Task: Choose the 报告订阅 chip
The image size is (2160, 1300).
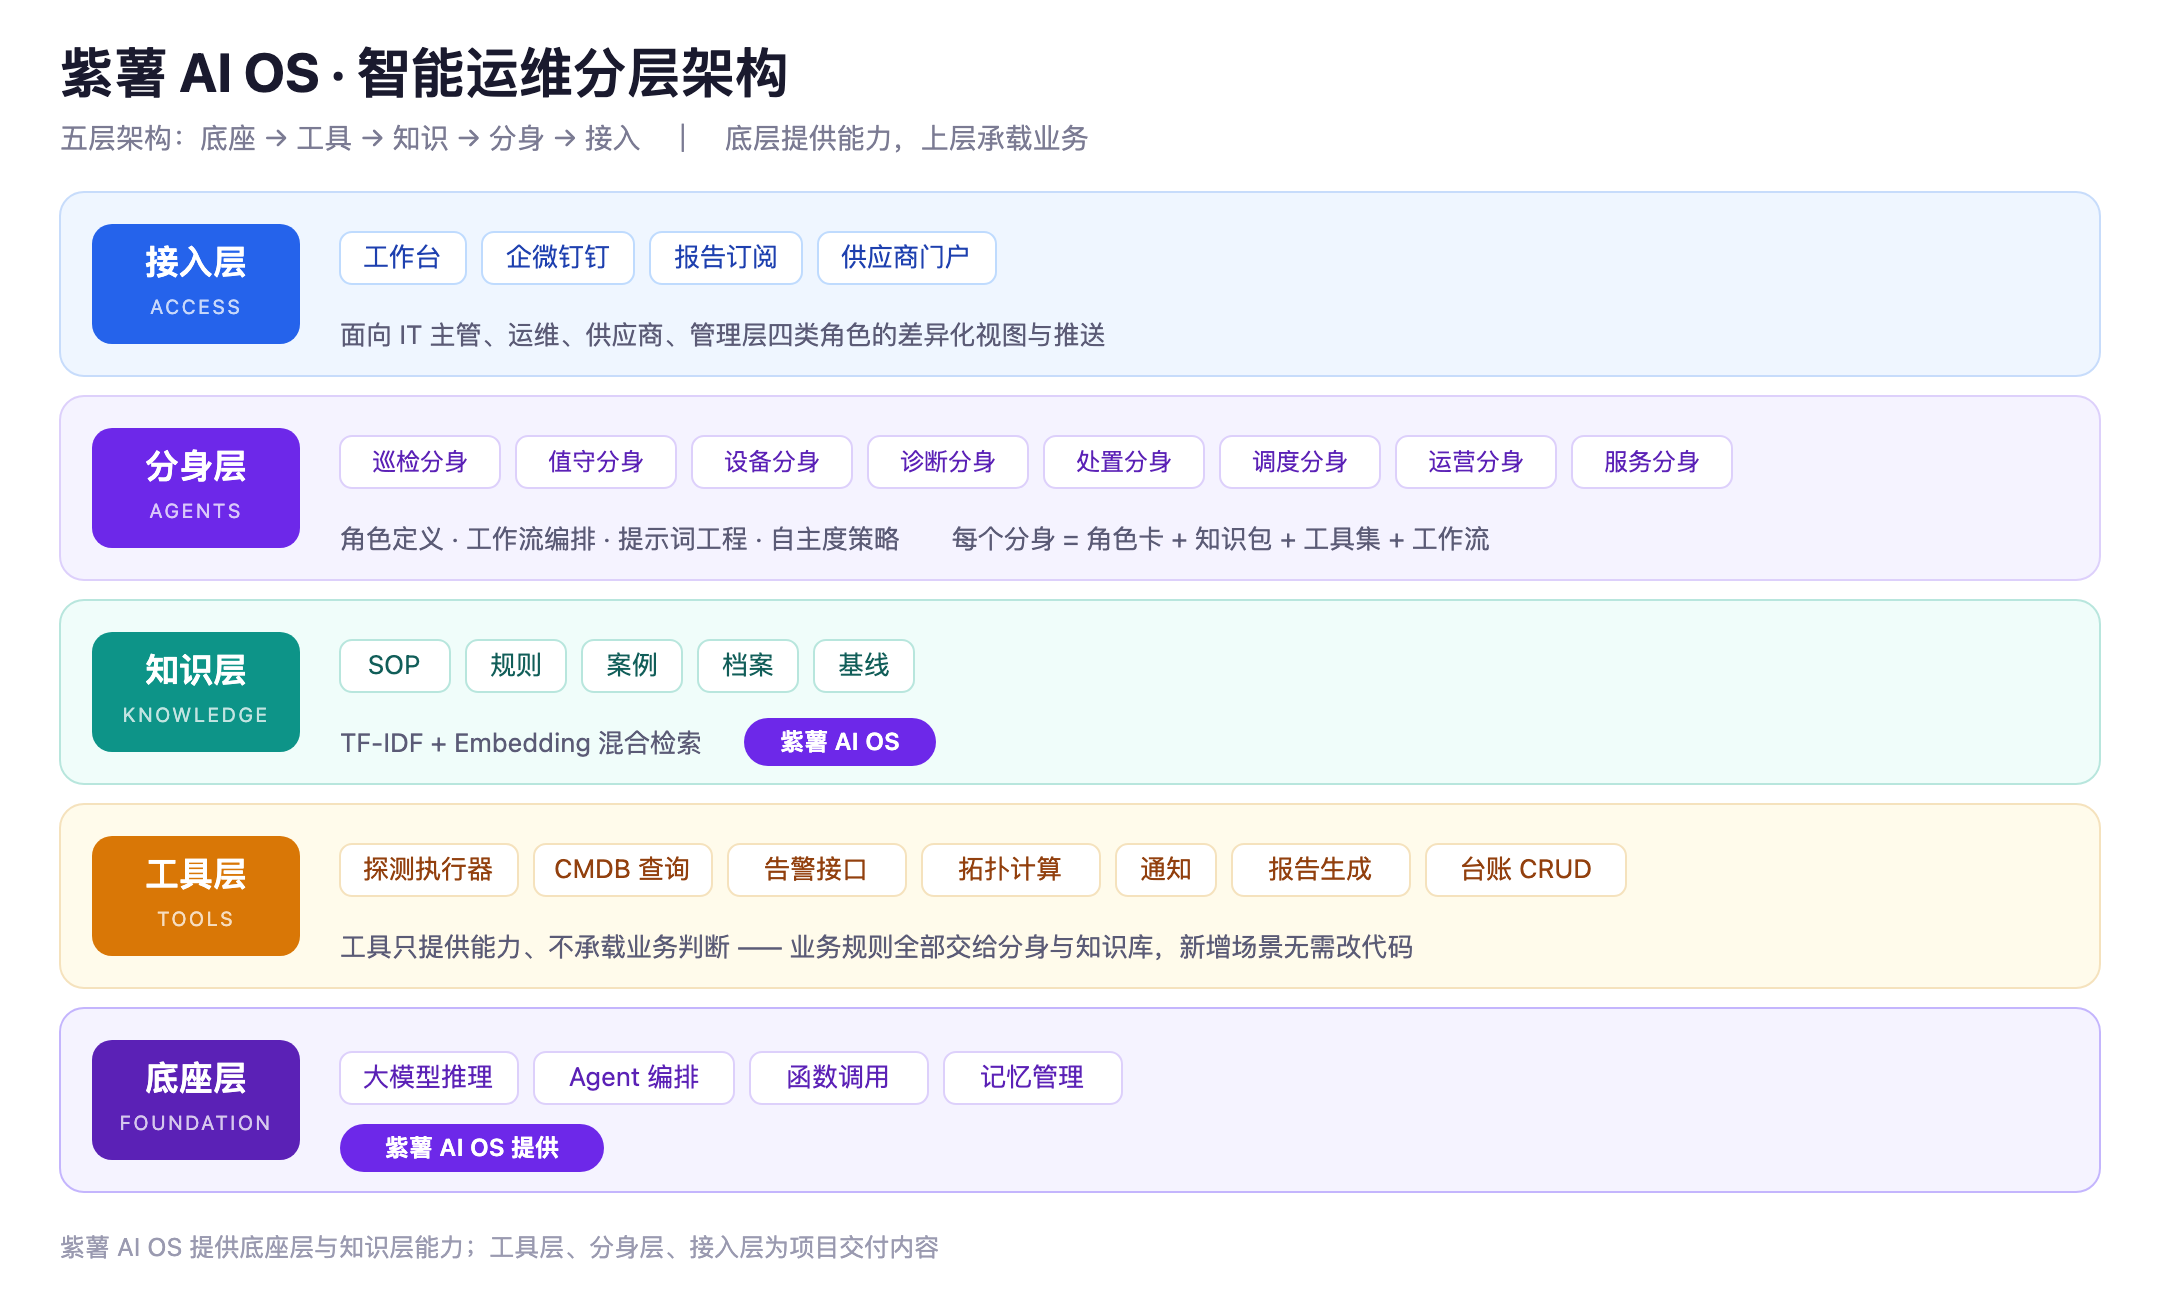Action: [x=726, y=258]
